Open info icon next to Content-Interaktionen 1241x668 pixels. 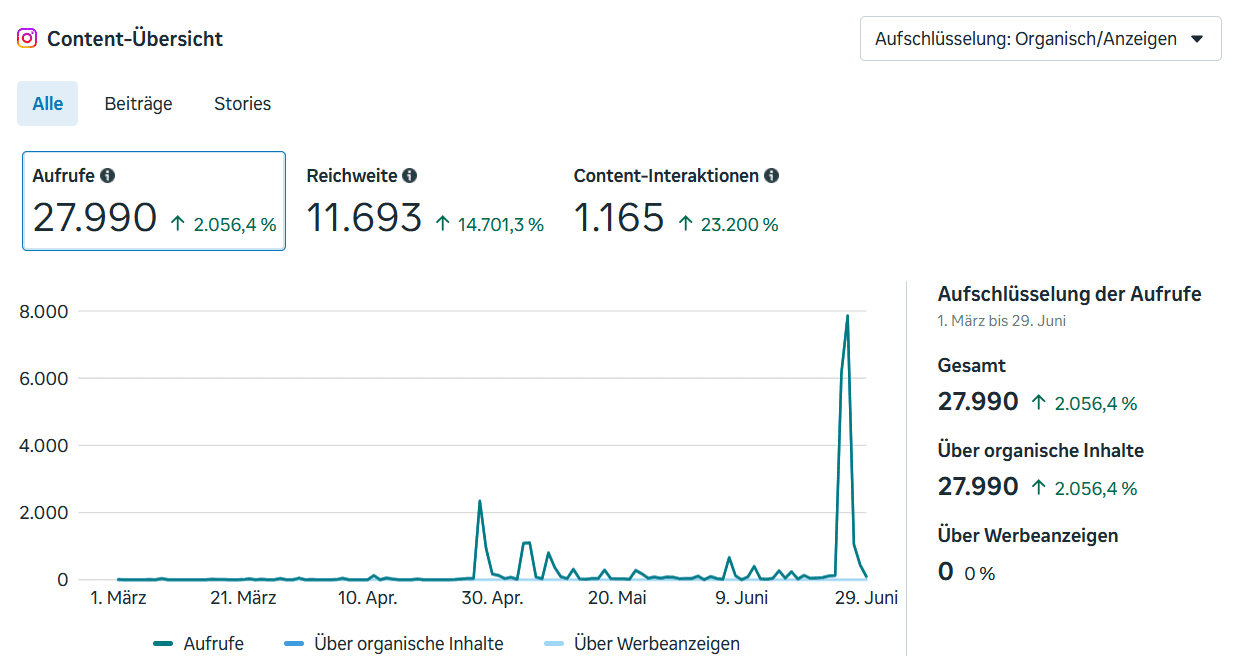coord(771,175)
